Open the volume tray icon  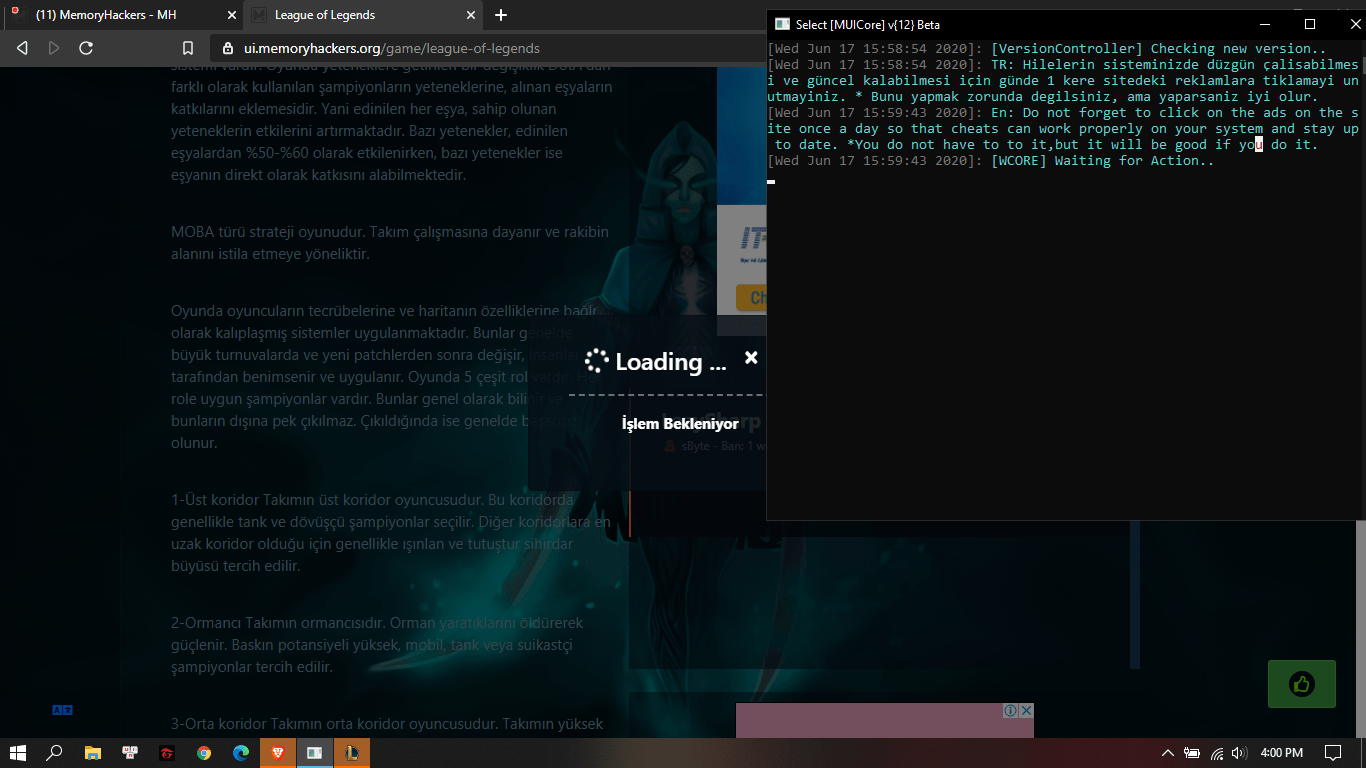(1240, 752)
